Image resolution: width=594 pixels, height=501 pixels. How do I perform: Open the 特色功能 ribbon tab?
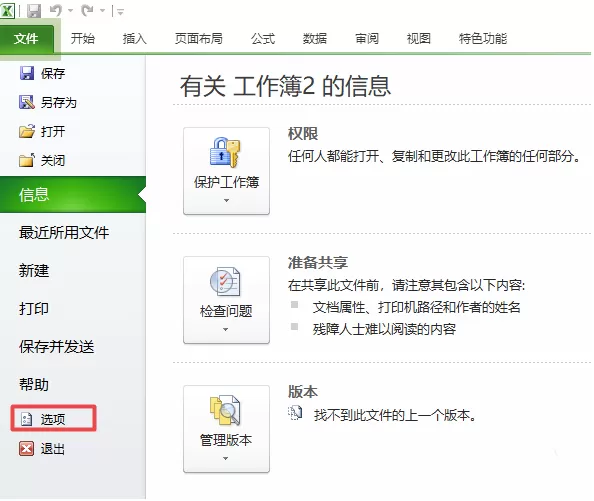[483, 38]
